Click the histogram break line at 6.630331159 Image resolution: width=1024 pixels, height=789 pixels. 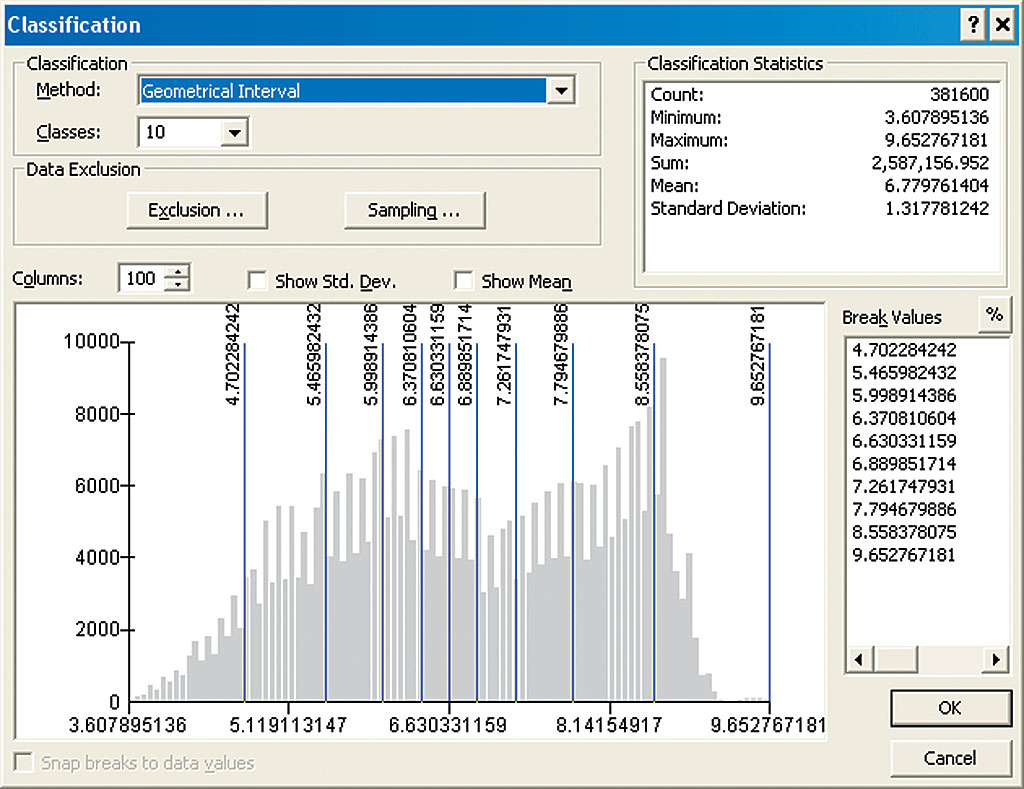coord(449,523)
